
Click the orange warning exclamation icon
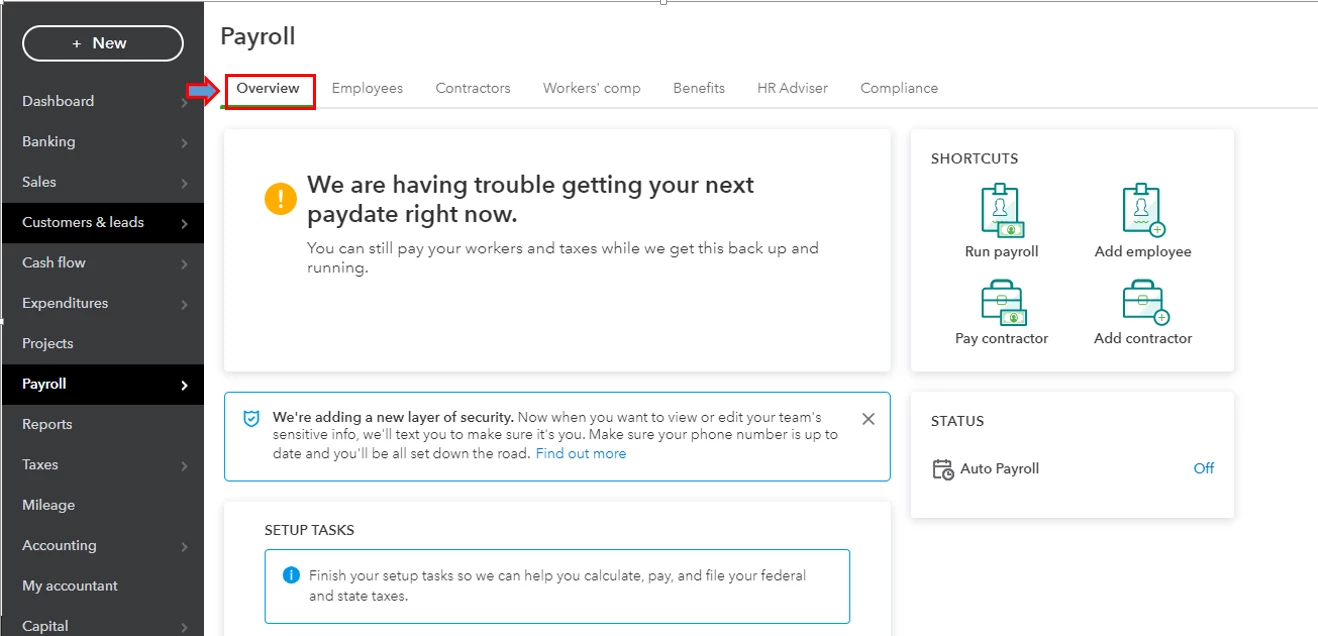pyautogui.click(x=281, y=198)
